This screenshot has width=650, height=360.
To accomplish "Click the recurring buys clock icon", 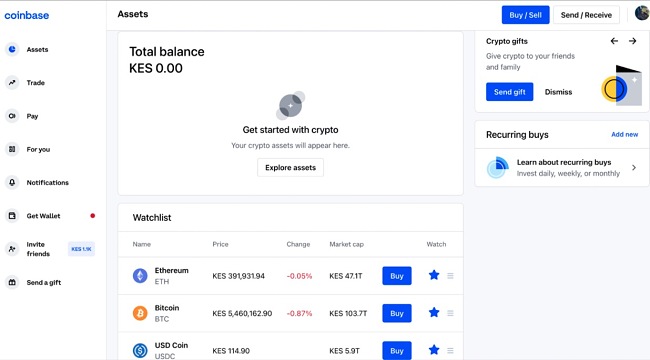I will click(497, 168).
